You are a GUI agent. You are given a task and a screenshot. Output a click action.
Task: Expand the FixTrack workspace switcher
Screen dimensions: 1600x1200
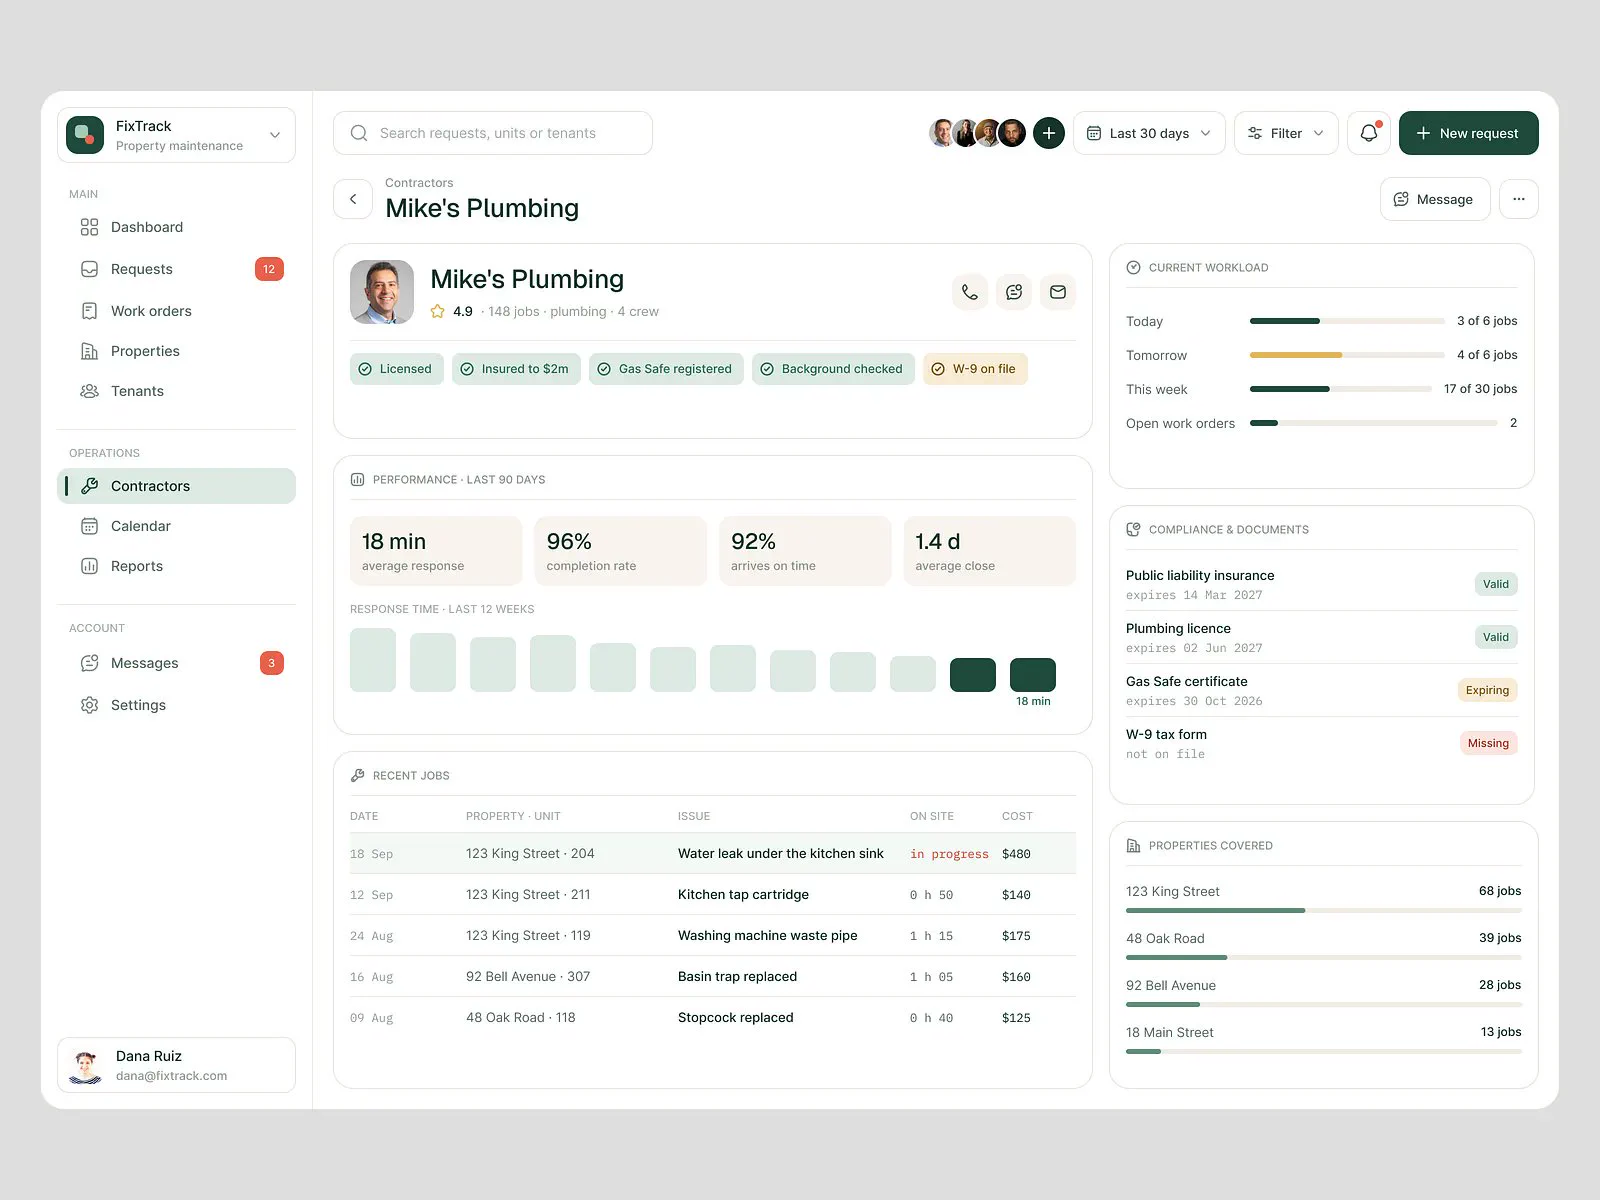(176, 135)
